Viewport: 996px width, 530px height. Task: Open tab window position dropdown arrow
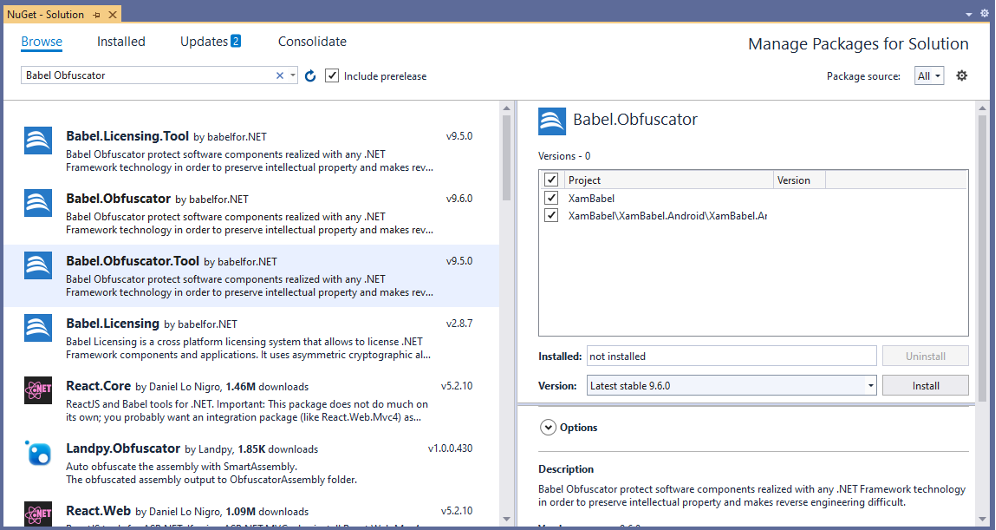pos(969,14)
